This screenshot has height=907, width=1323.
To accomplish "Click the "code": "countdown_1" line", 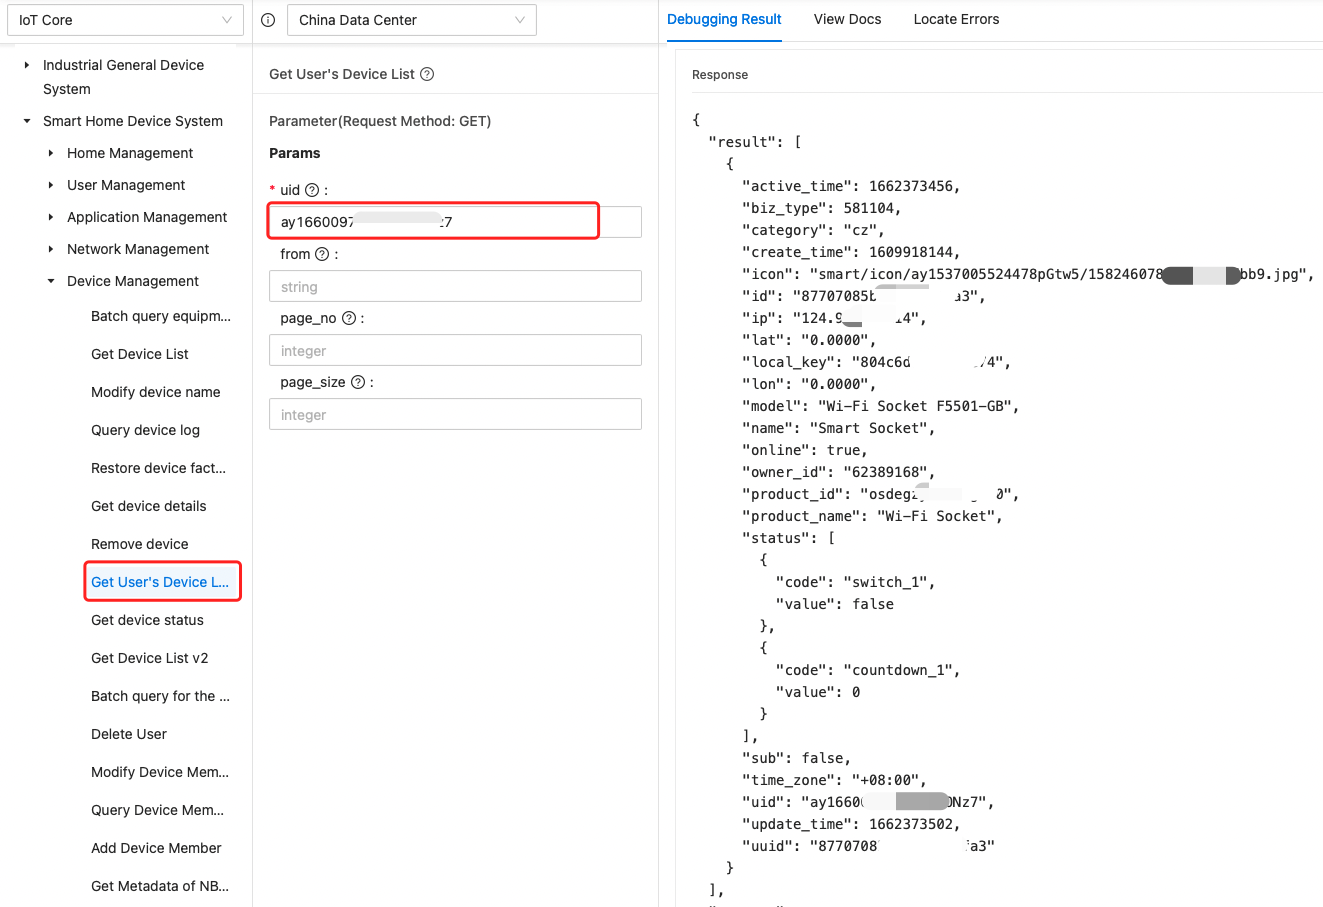I will pyautogui.click(x=868, y=670).
